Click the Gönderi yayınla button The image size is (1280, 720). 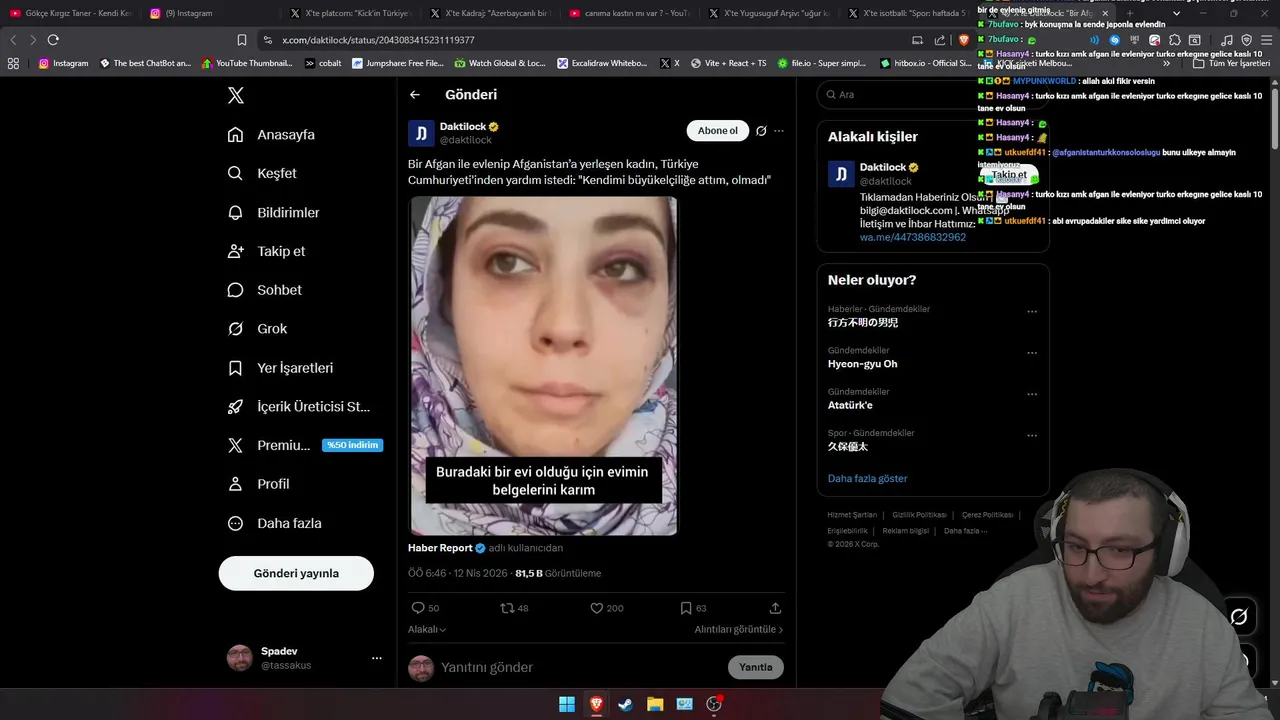(296, 573)
